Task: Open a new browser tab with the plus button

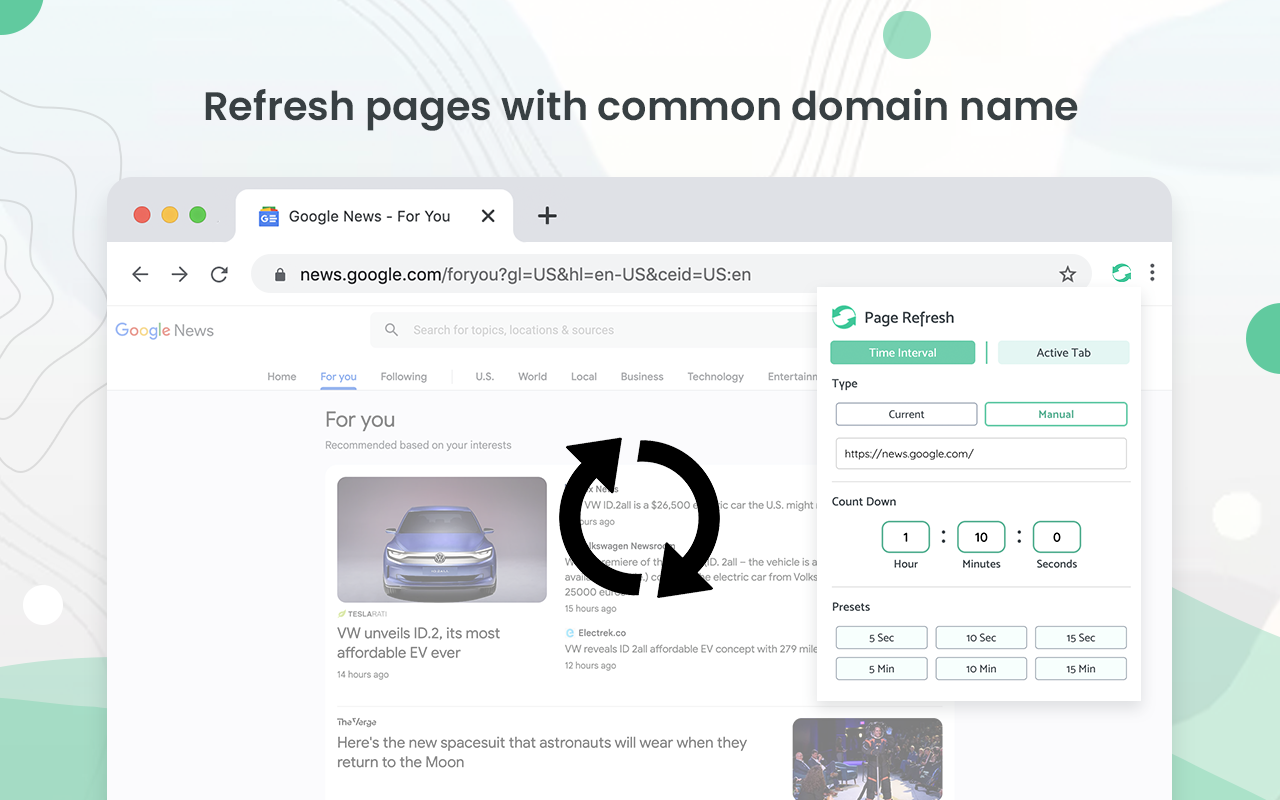Action: [x=546, y=215]
